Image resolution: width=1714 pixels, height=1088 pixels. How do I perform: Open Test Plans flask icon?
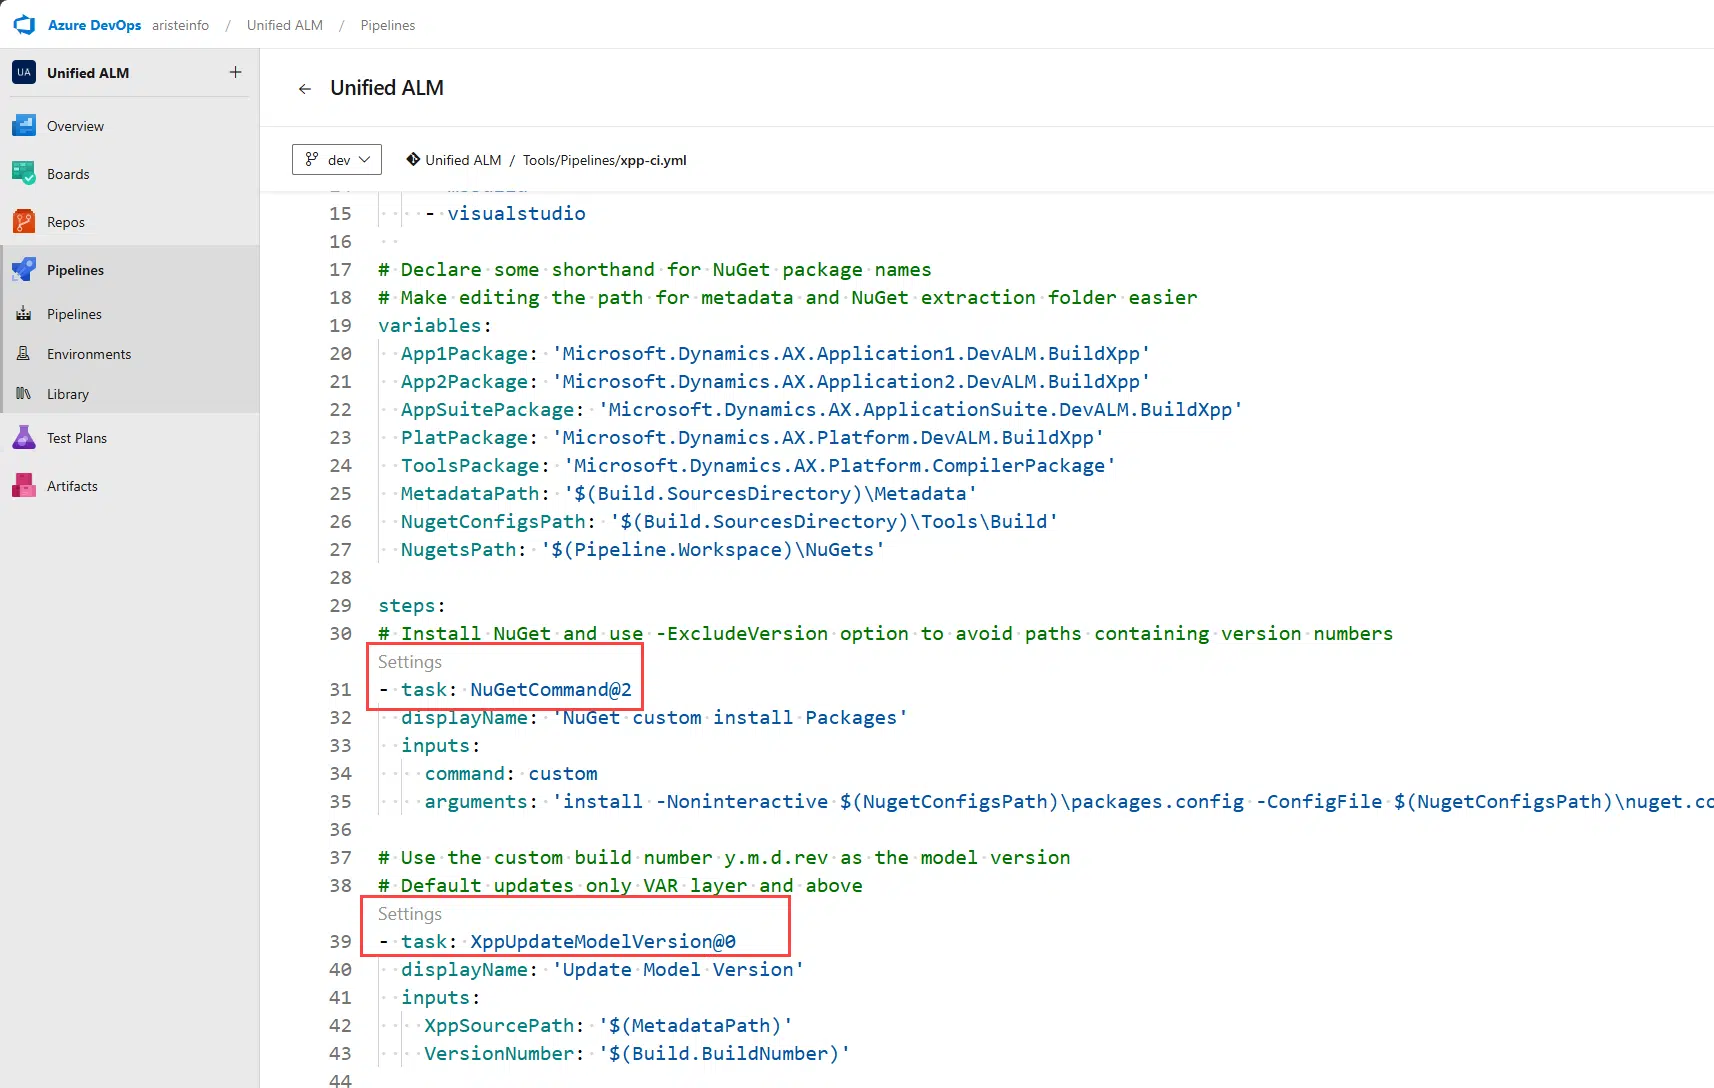[24, 438]
